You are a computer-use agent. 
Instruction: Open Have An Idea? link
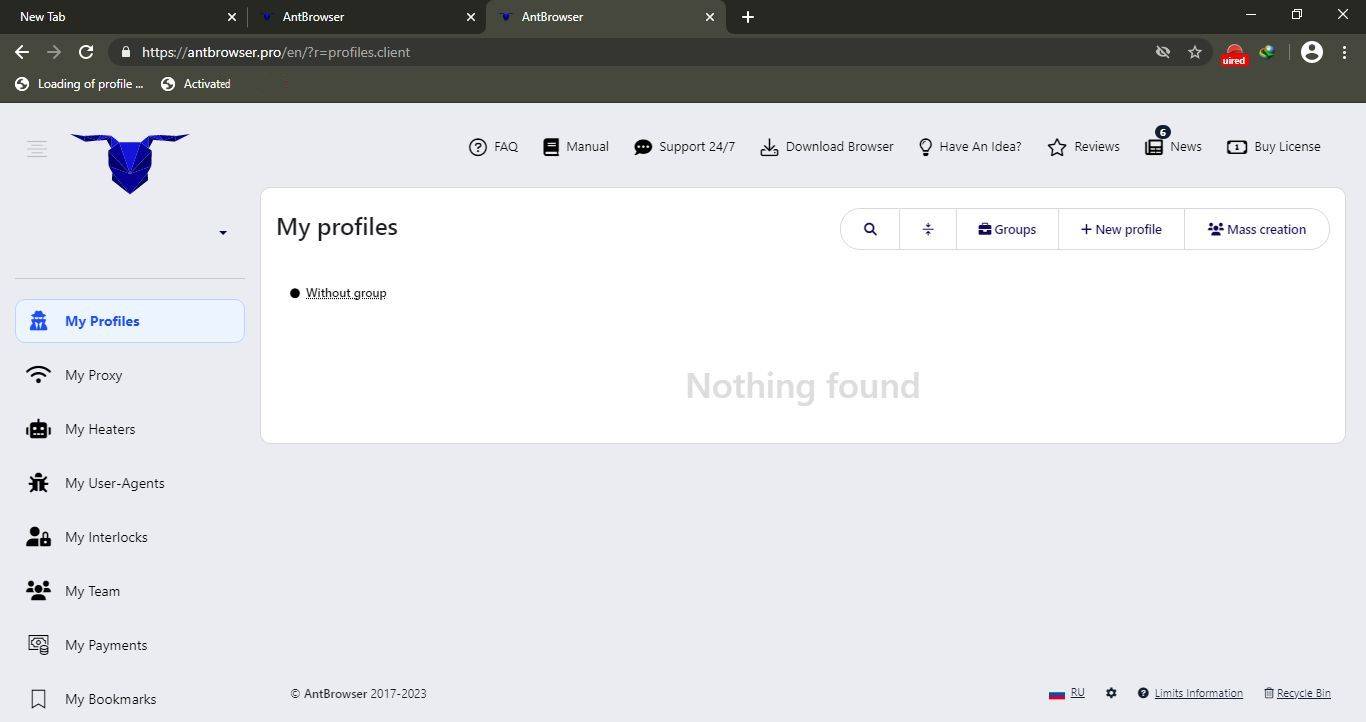(x=970, y=147)
